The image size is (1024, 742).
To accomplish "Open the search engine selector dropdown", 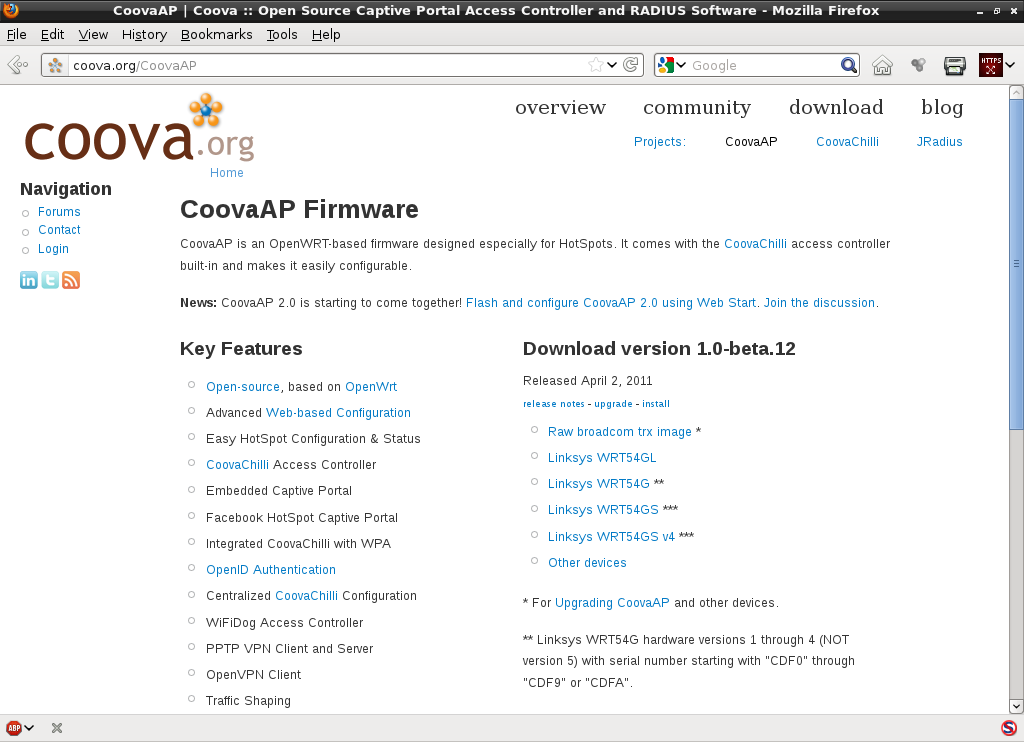I will point(681,65).
